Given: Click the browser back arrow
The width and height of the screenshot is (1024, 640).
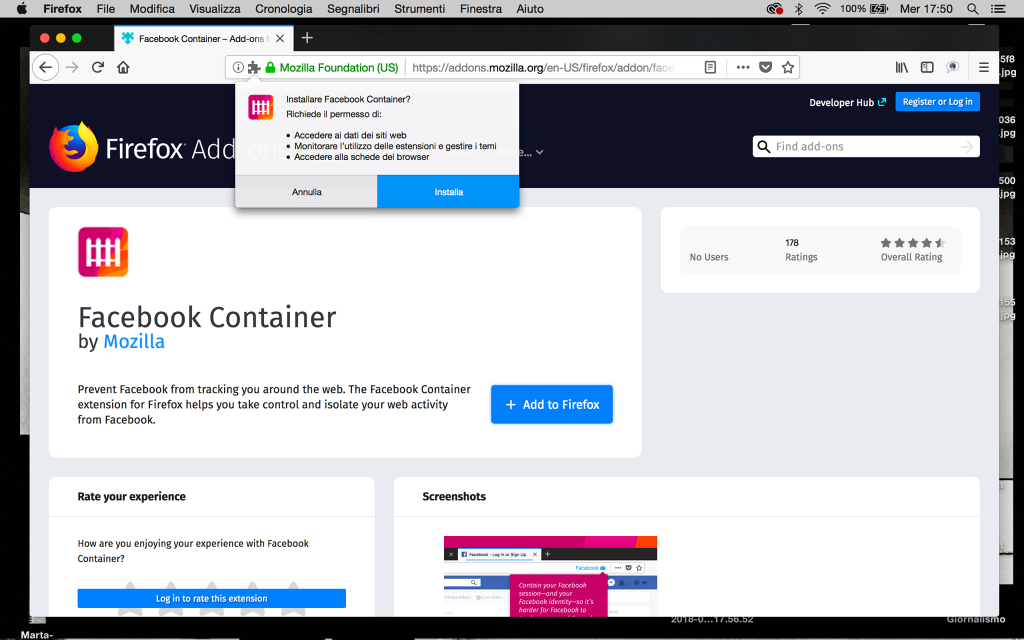Looking at the screenshot, I should (45, 67).
